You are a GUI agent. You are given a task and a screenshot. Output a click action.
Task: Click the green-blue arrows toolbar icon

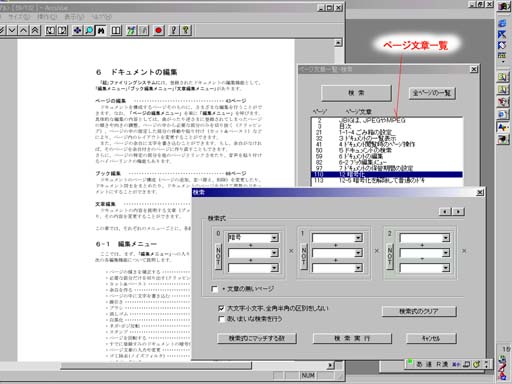[x=131, y=31]
